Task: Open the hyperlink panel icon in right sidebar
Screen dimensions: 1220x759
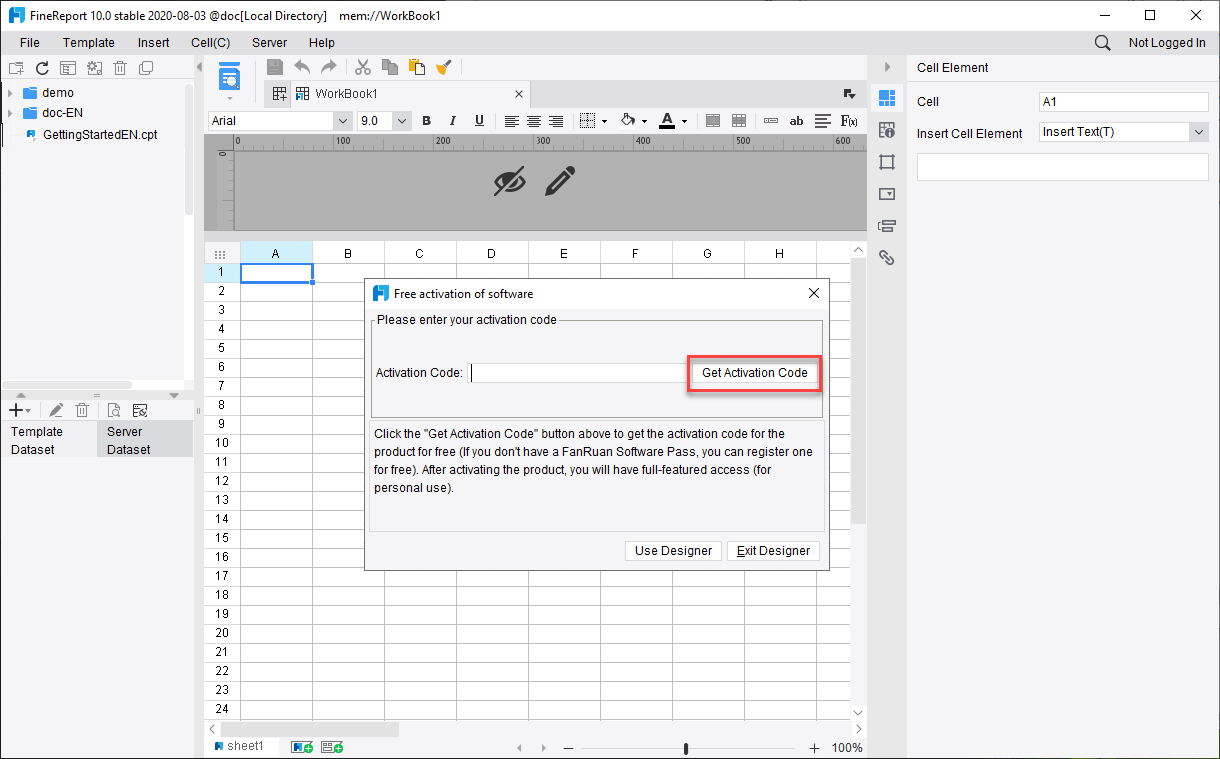Action: point(886,258)
